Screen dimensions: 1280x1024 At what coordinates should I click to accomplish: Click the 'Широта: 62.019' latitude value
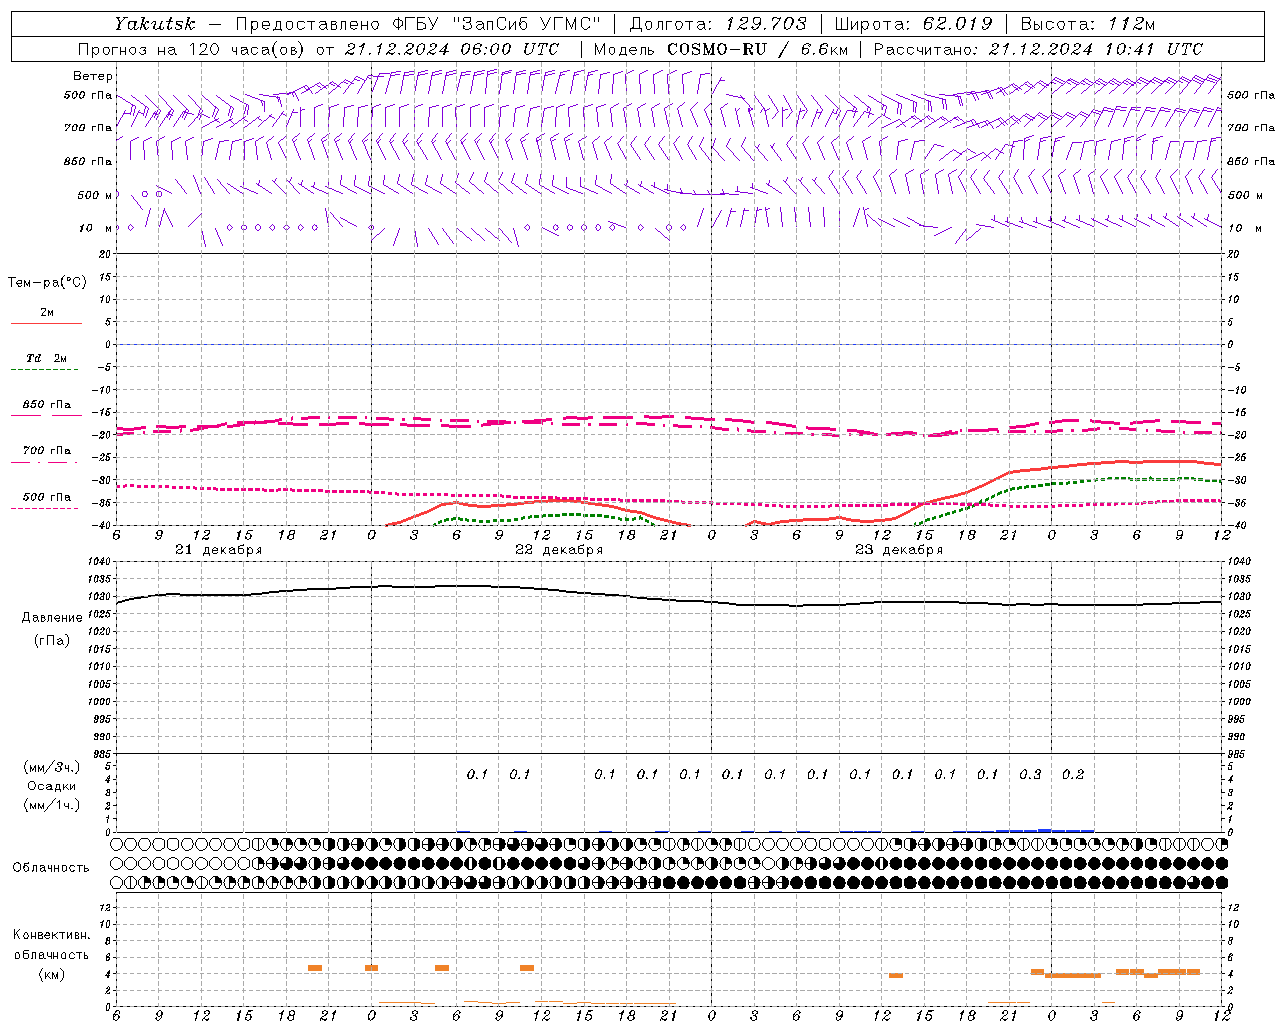tap(913, 24)
